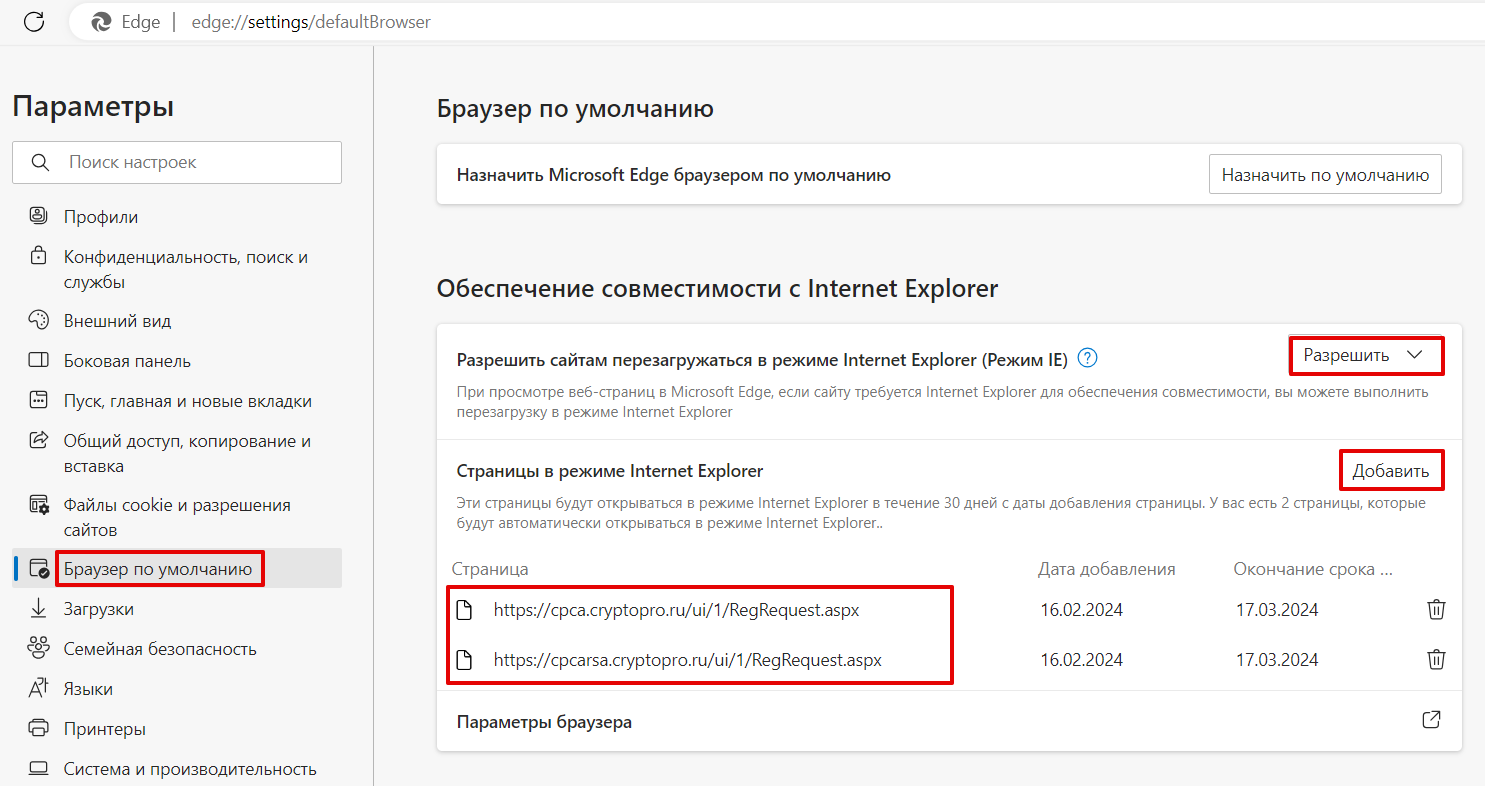Open Языки settings page

click(88, 689)
